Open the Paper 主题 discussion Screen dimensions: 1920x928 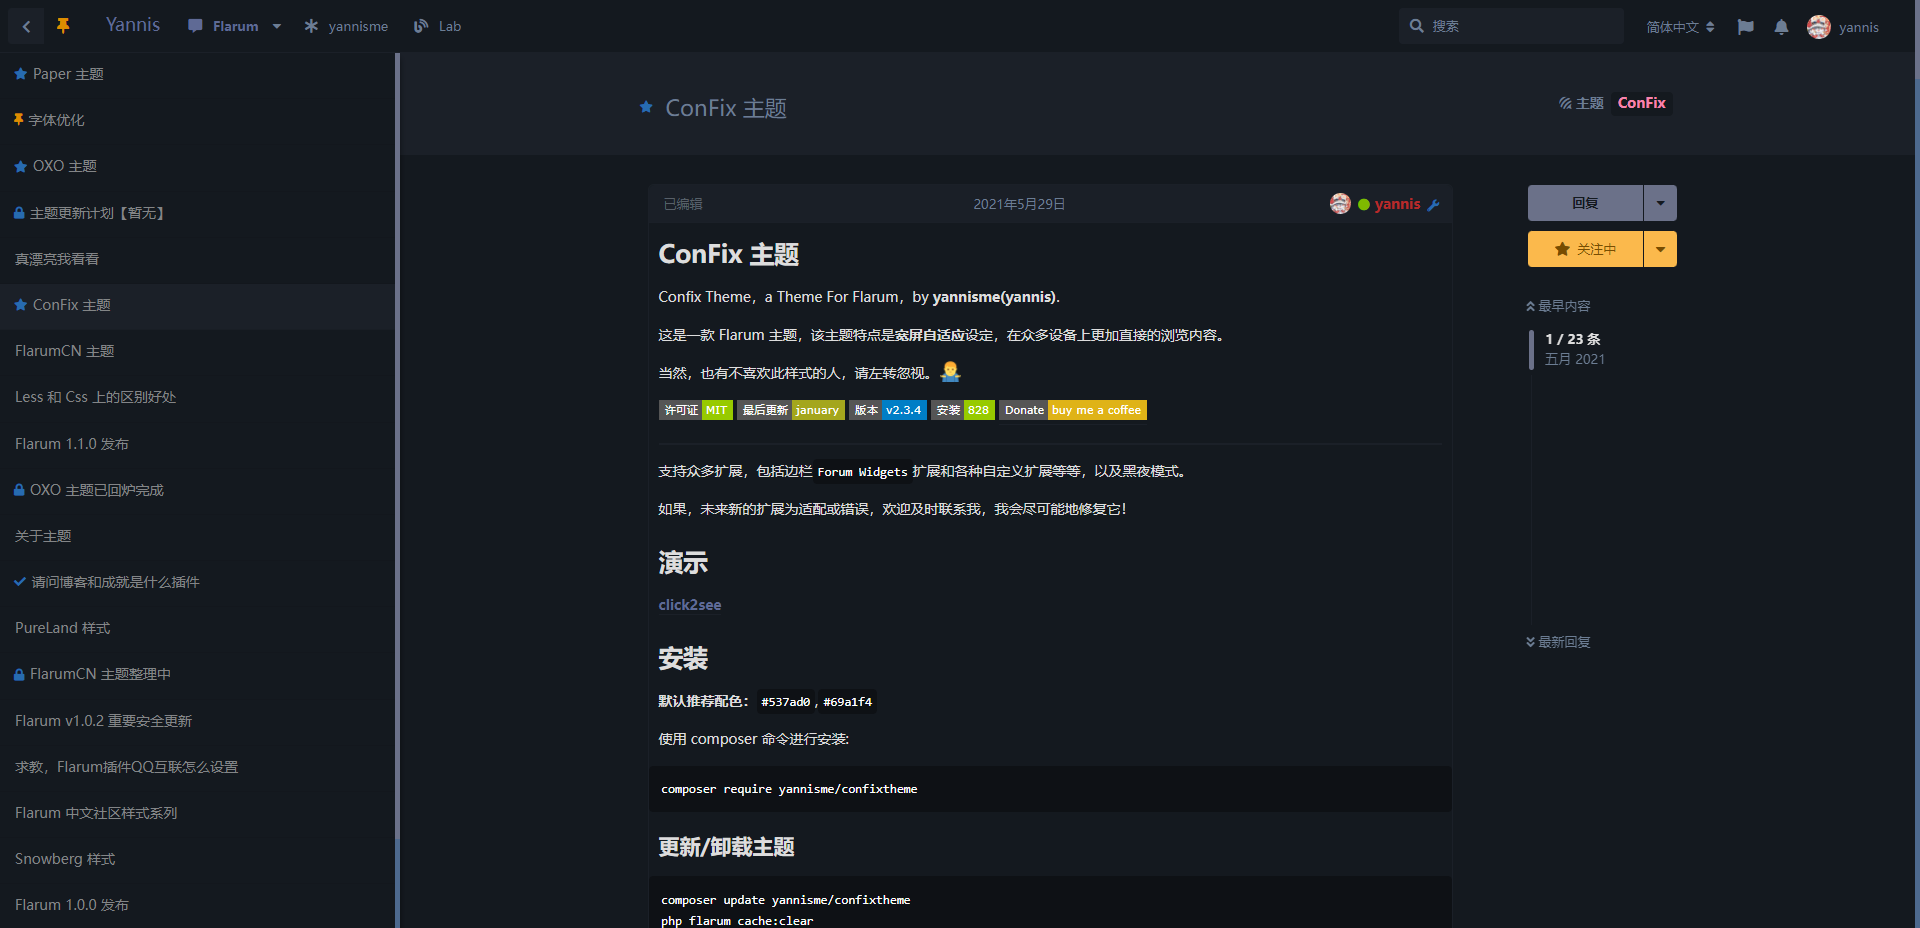pos(197,74)
